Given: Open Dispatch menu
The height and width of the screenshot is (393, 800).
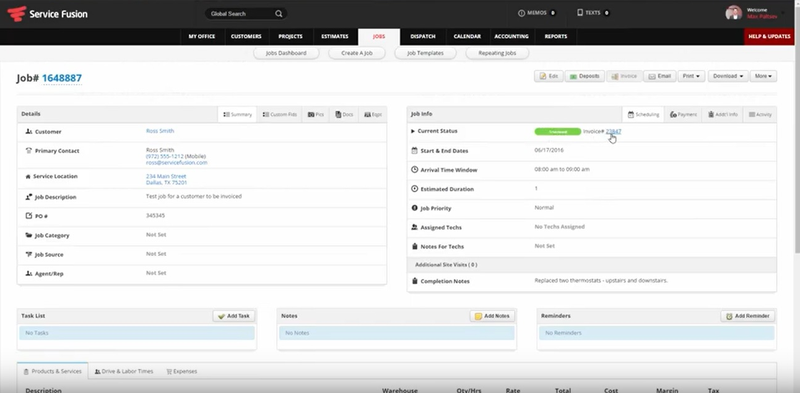Looking at the screenshot, I should [x=423, y=37].
